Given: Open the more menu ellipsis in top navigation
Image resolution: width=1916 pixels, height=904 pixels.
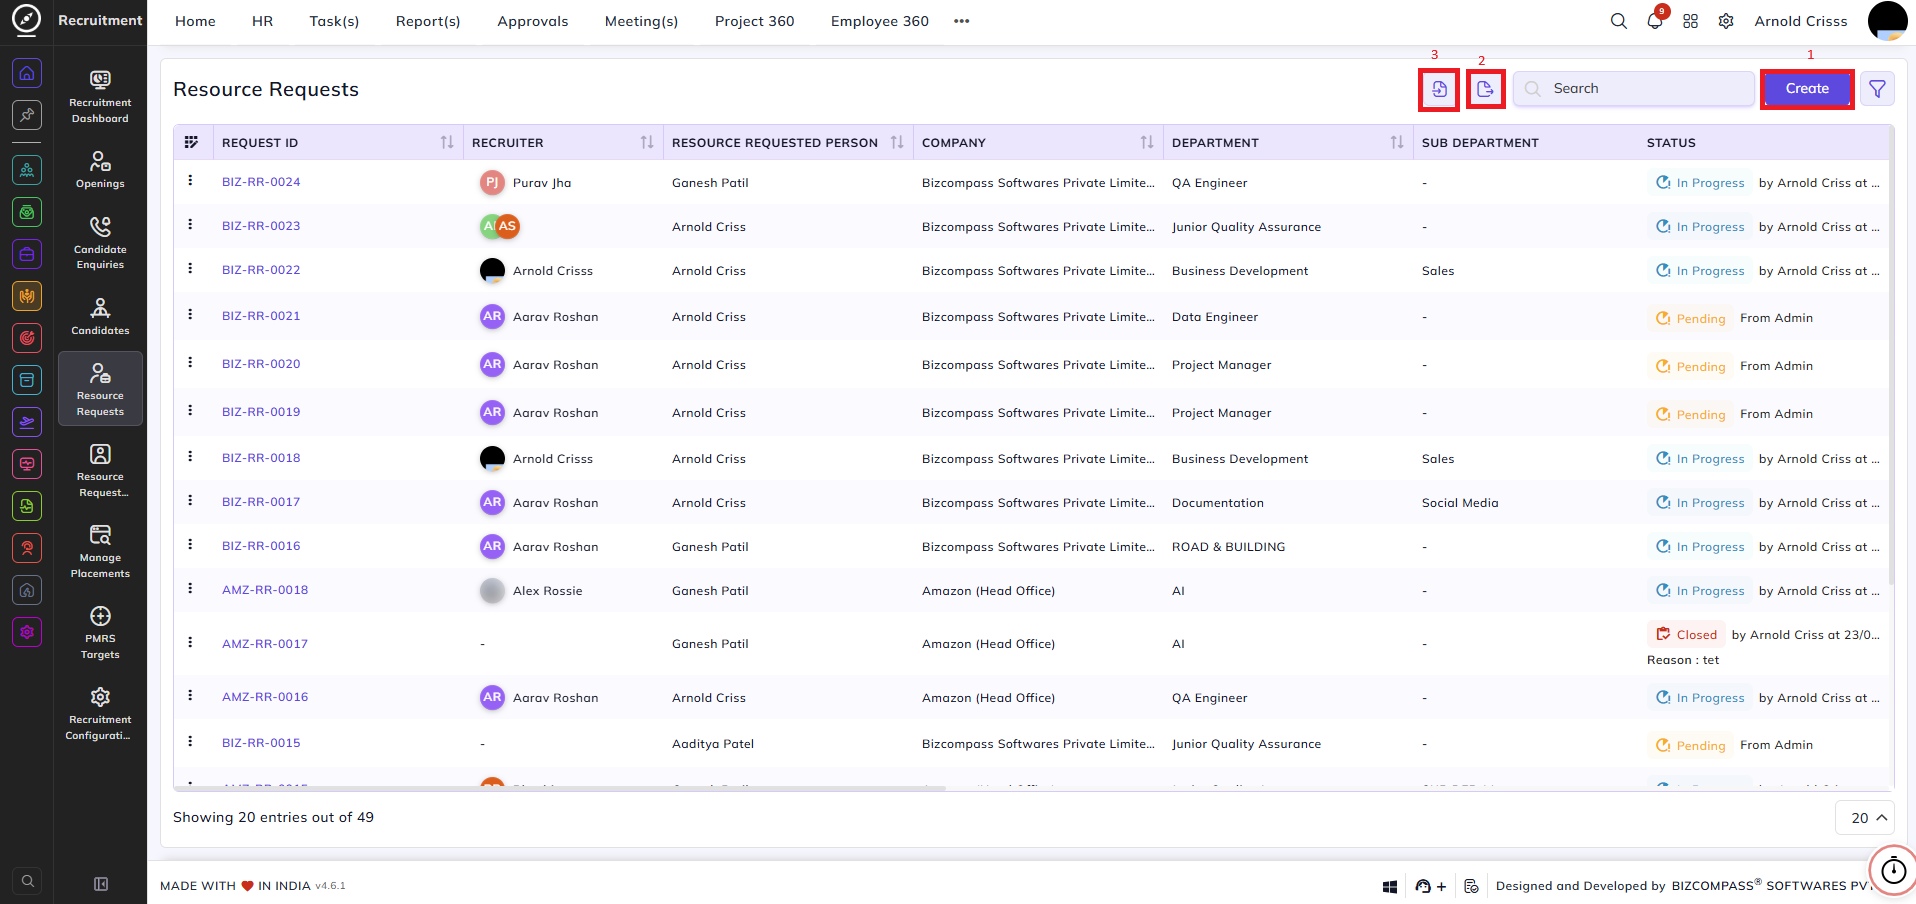Looking at the screenshot, I should [x=962, y=21].
